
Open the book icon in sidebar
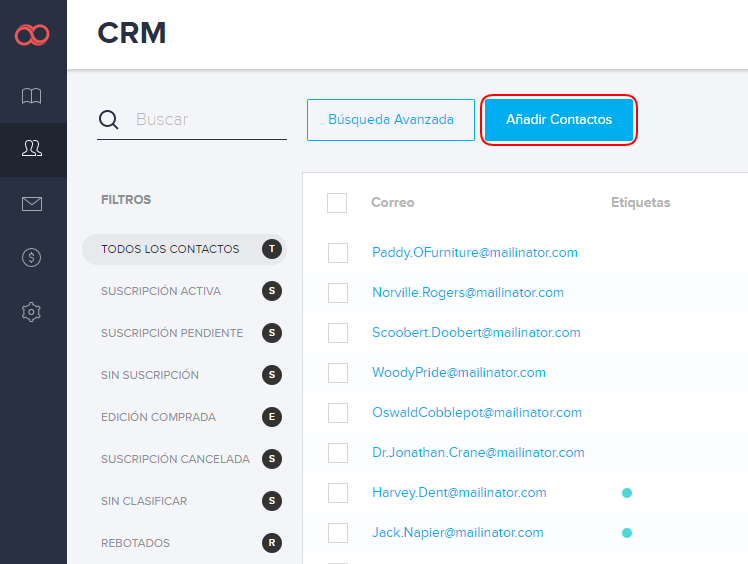[32, 96]
